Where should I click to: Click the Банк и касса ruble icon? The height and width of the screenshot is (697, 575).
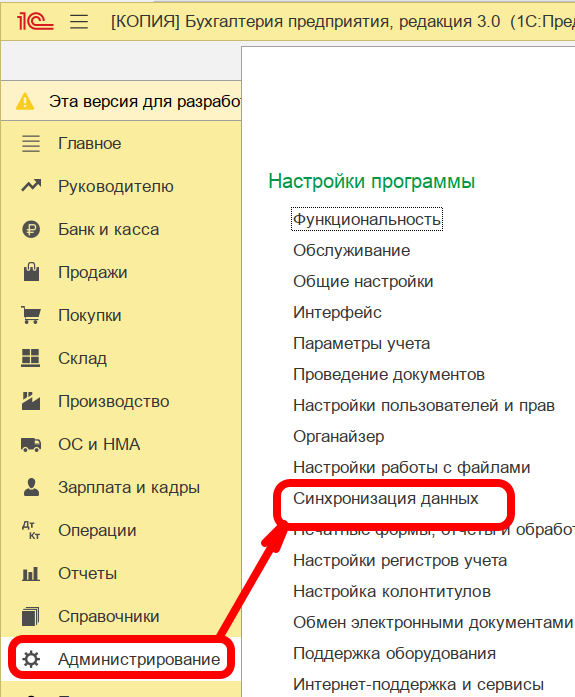pos(31,229)
